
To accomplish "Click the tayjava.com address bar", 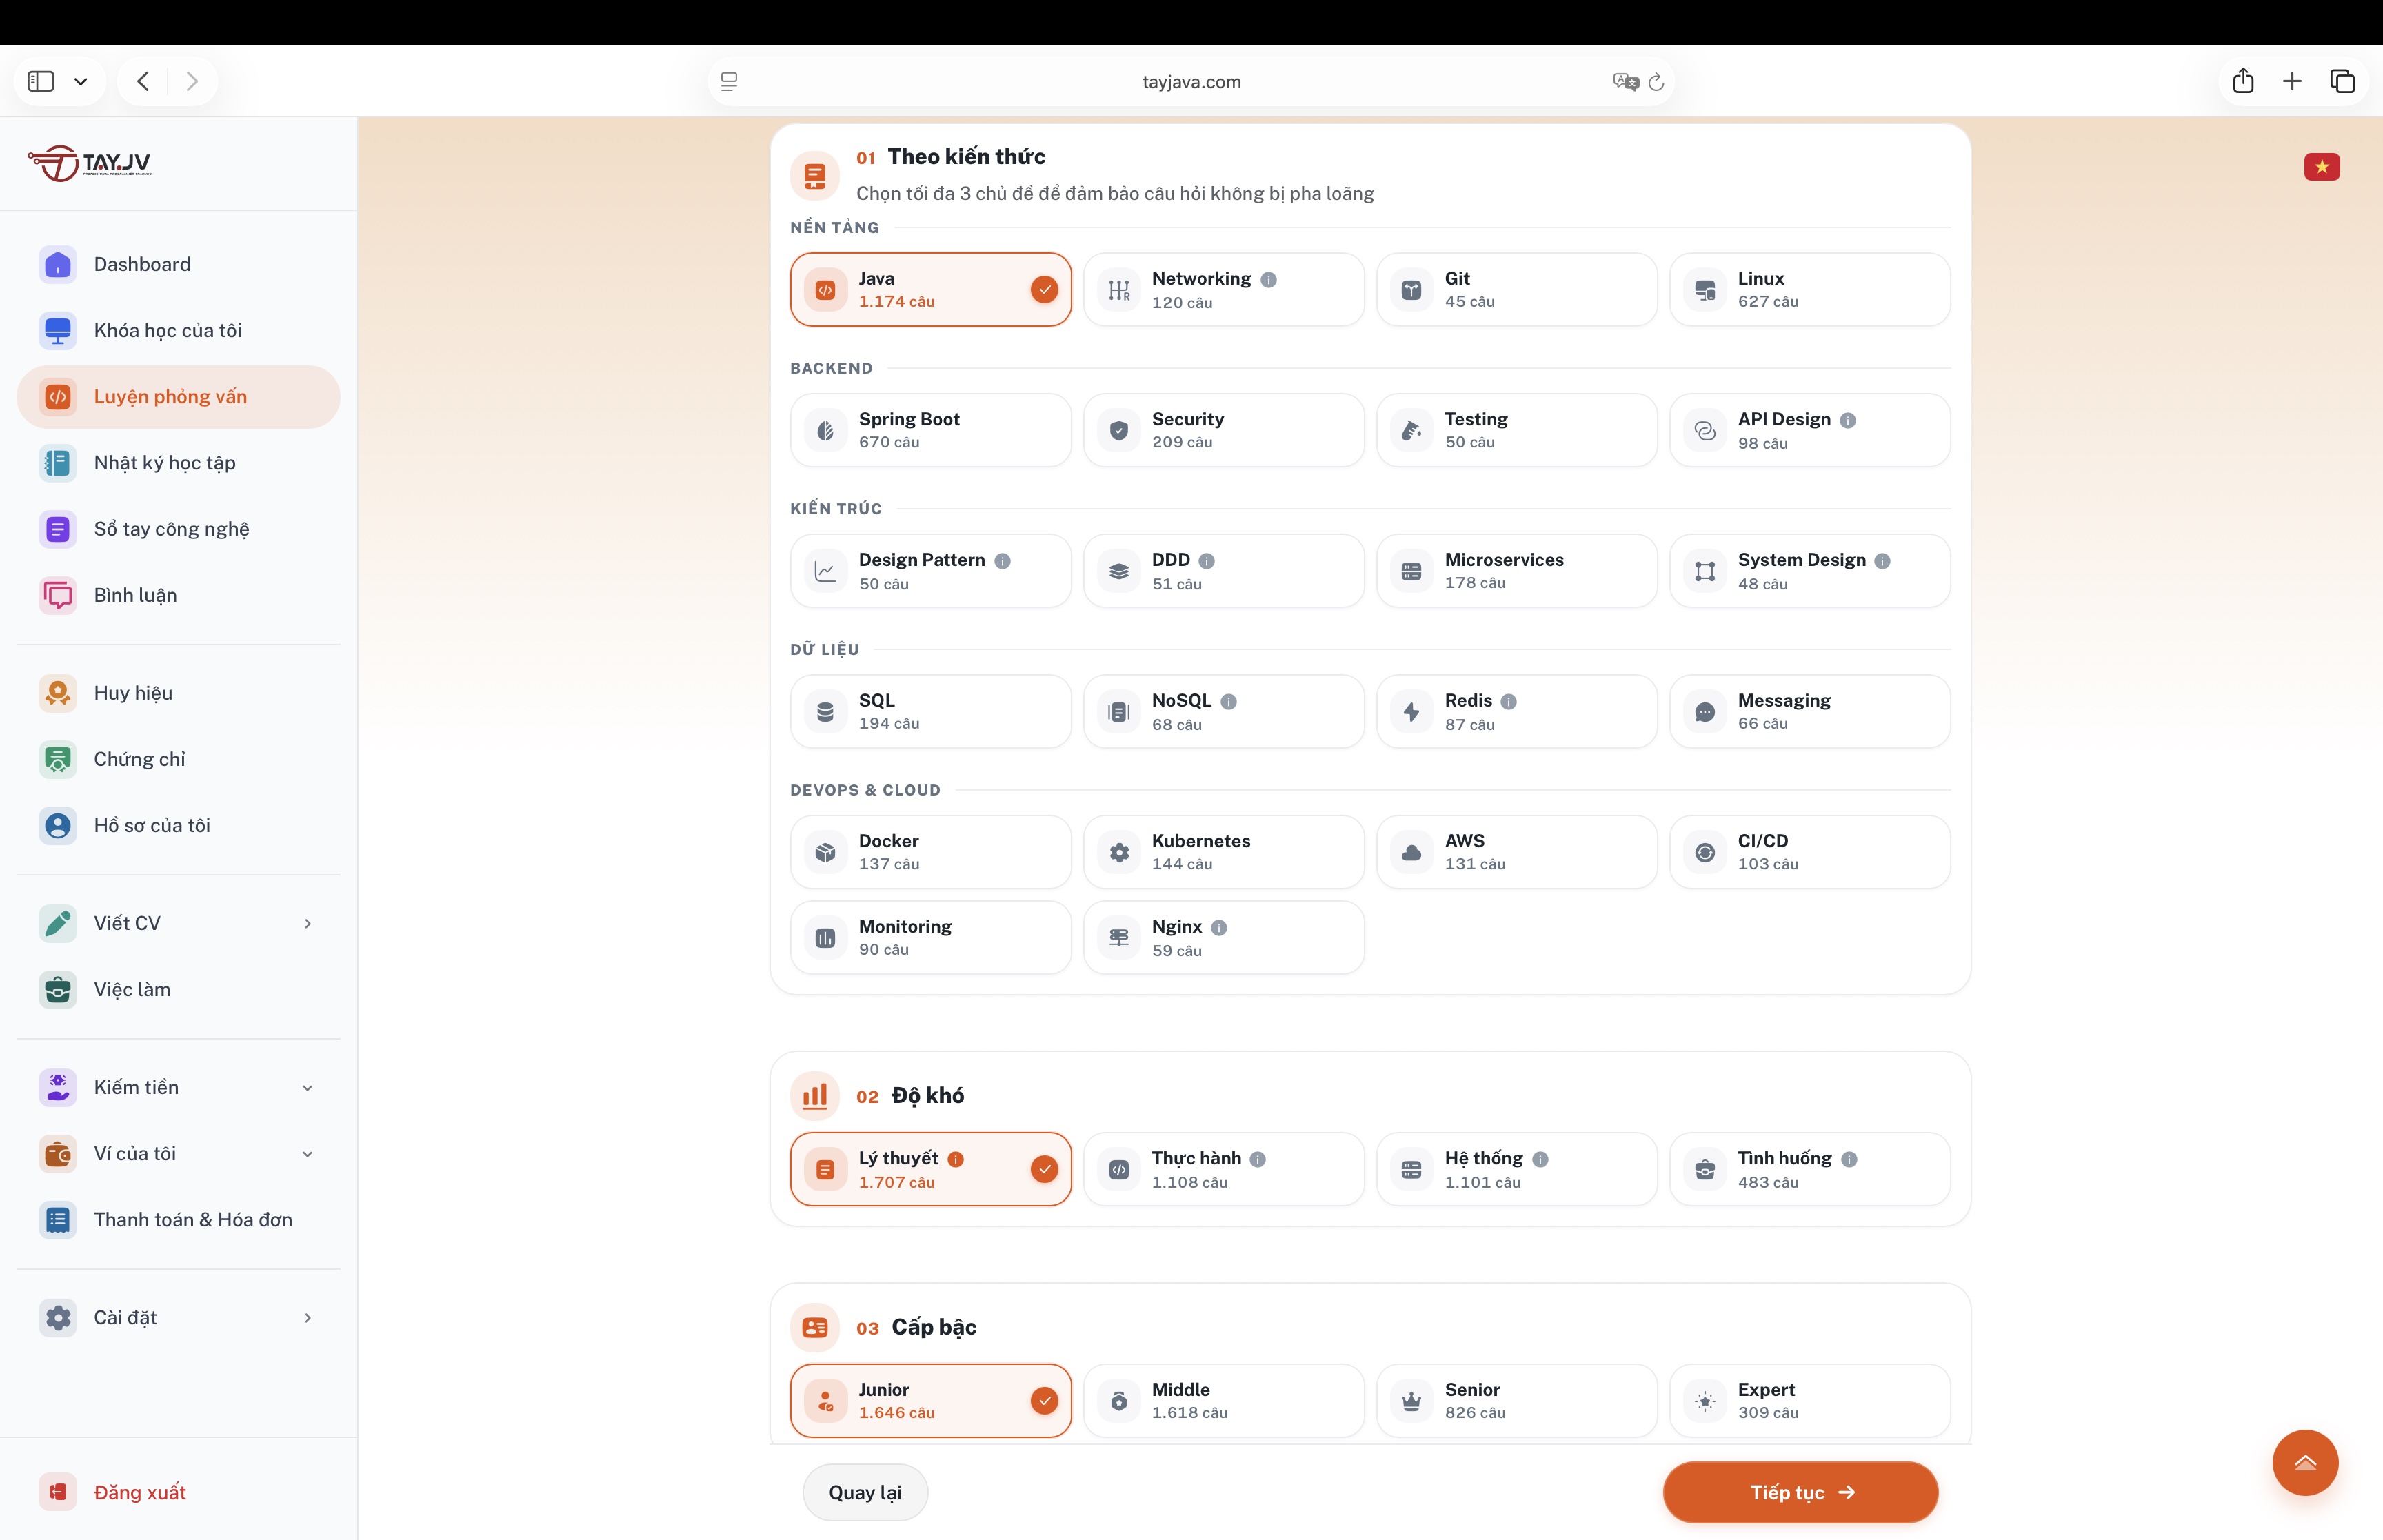I will coord(1190,82).
